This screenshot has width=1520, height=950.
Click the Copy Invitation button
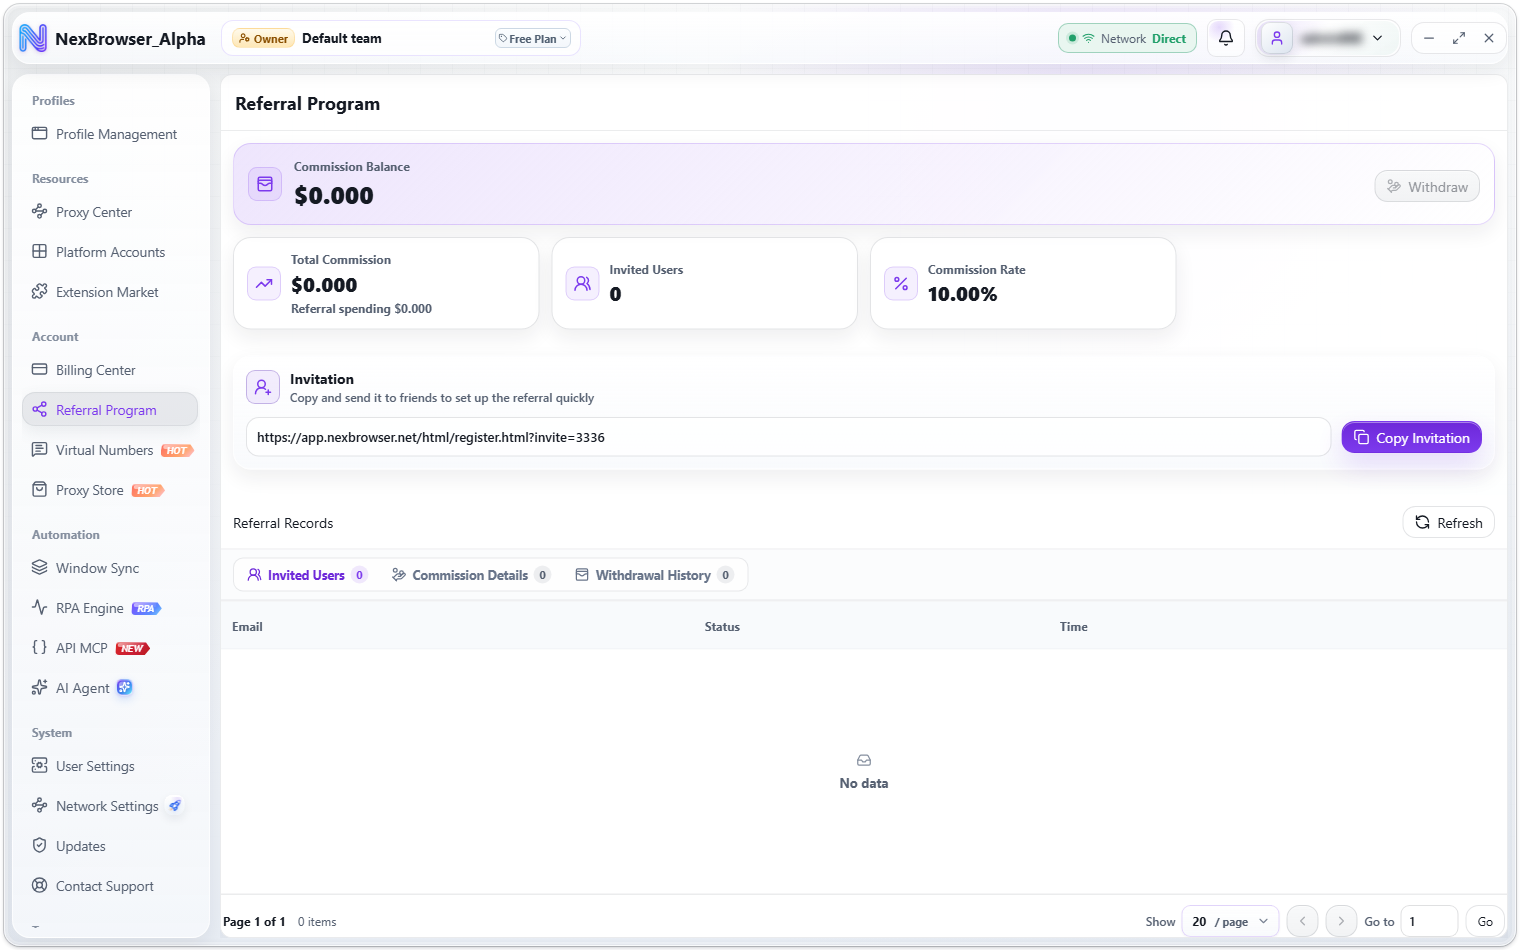click(x=1412, y=437)
